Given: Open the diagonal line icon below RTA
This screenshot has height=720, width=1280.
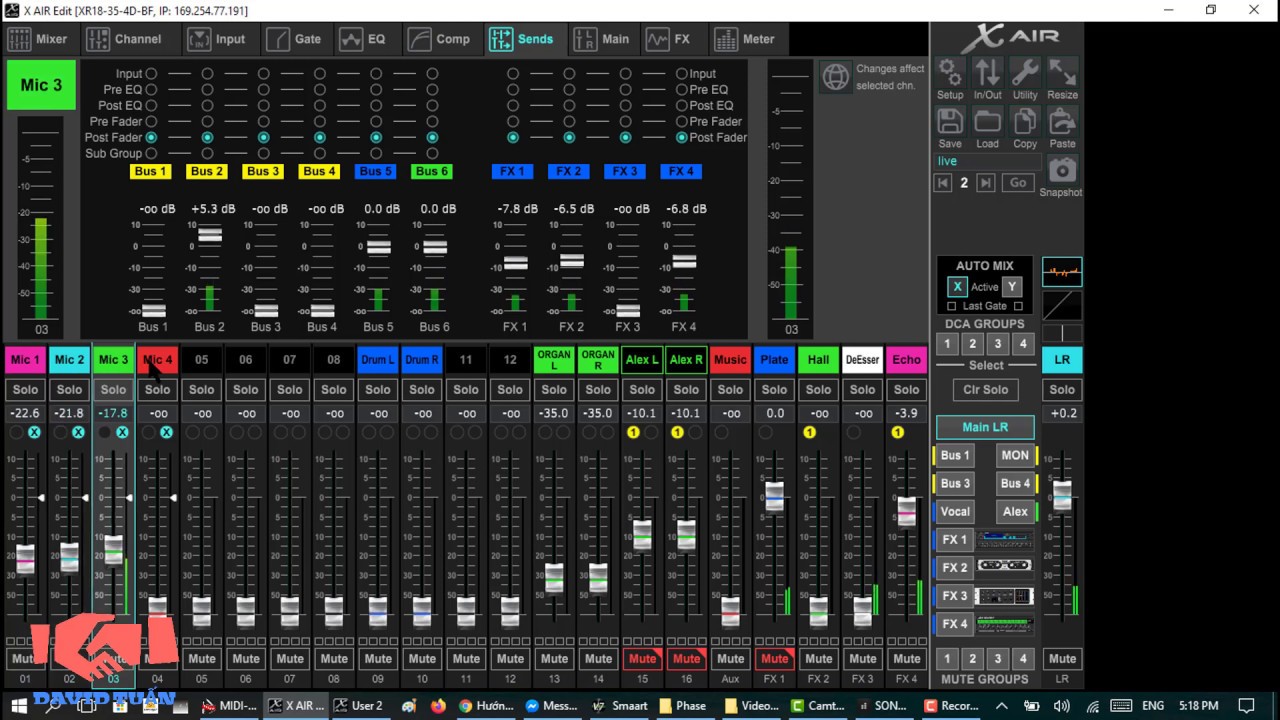Looking at the screenshot, I should click(x=1062, y=305).
